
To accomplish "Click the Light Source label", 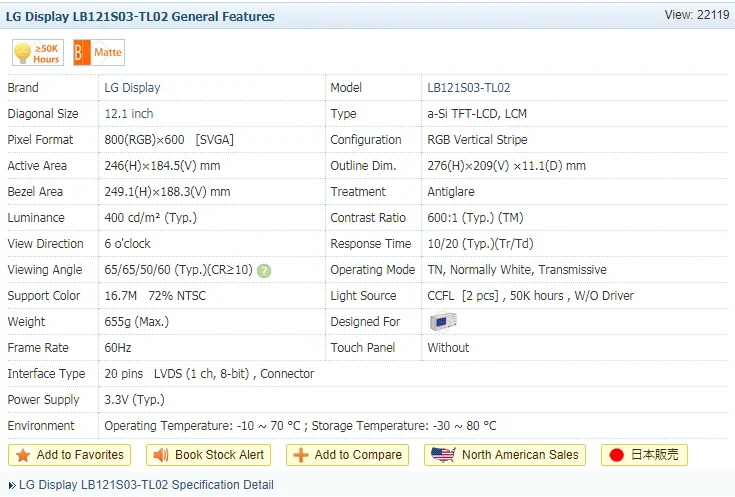I will [363, 296].
